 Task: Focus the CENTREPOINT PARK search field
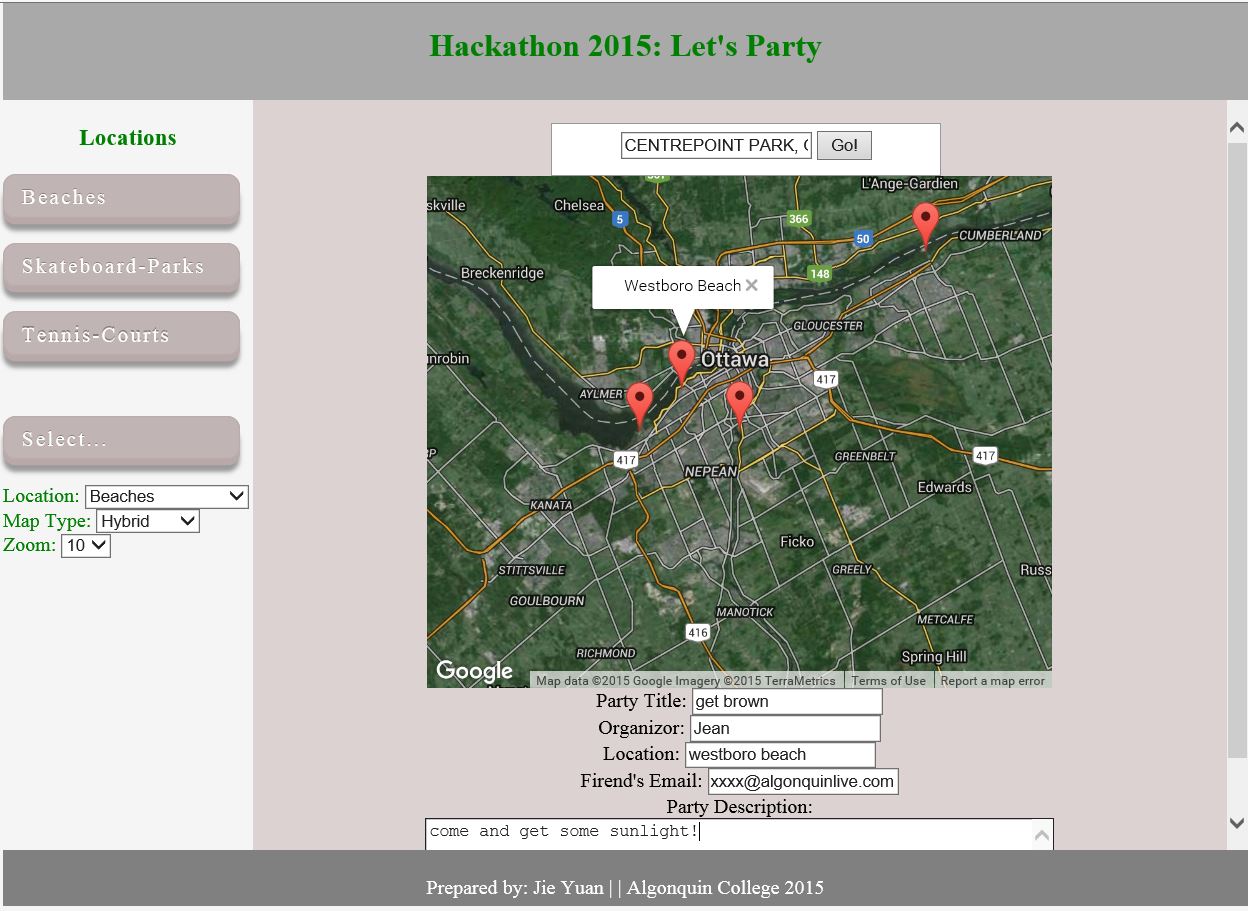click(716, 145)
